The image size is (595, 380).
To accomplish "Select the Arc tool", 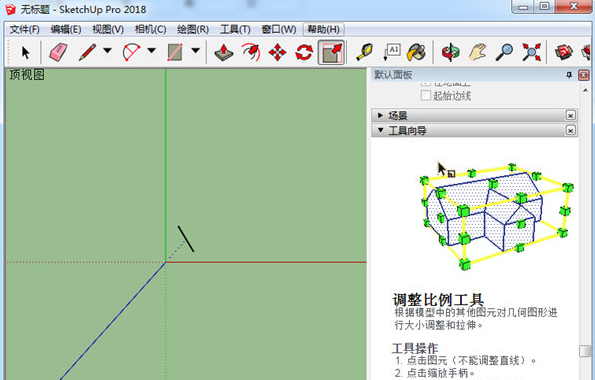I will coord(131,52).
